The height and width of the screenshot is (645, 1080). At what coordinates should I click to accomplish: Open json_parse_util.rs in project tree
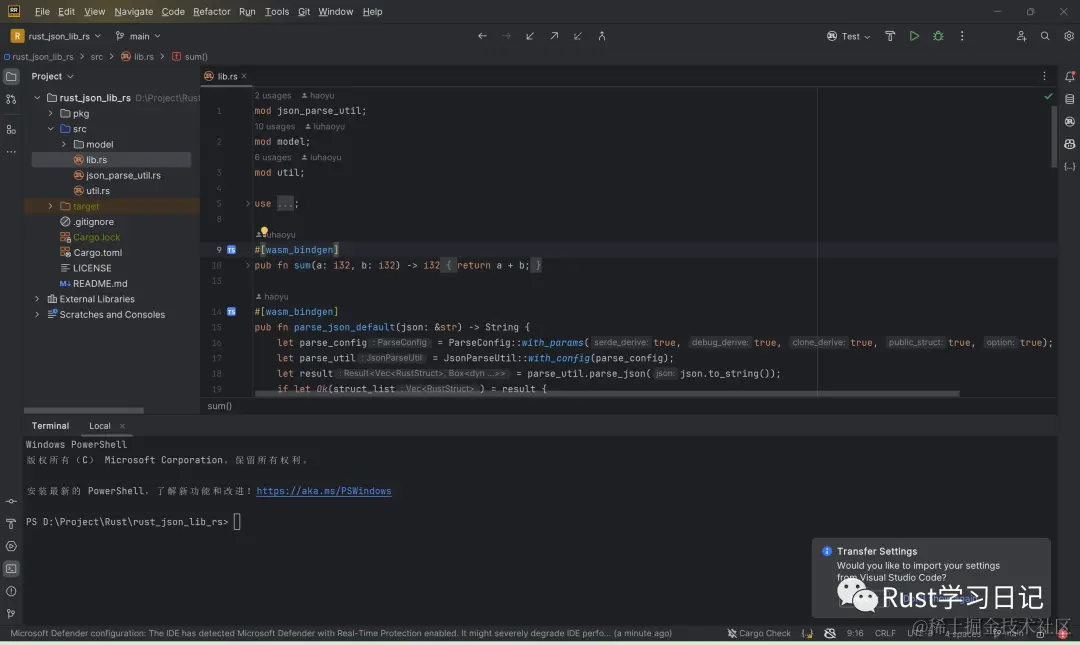click(123, 175)
